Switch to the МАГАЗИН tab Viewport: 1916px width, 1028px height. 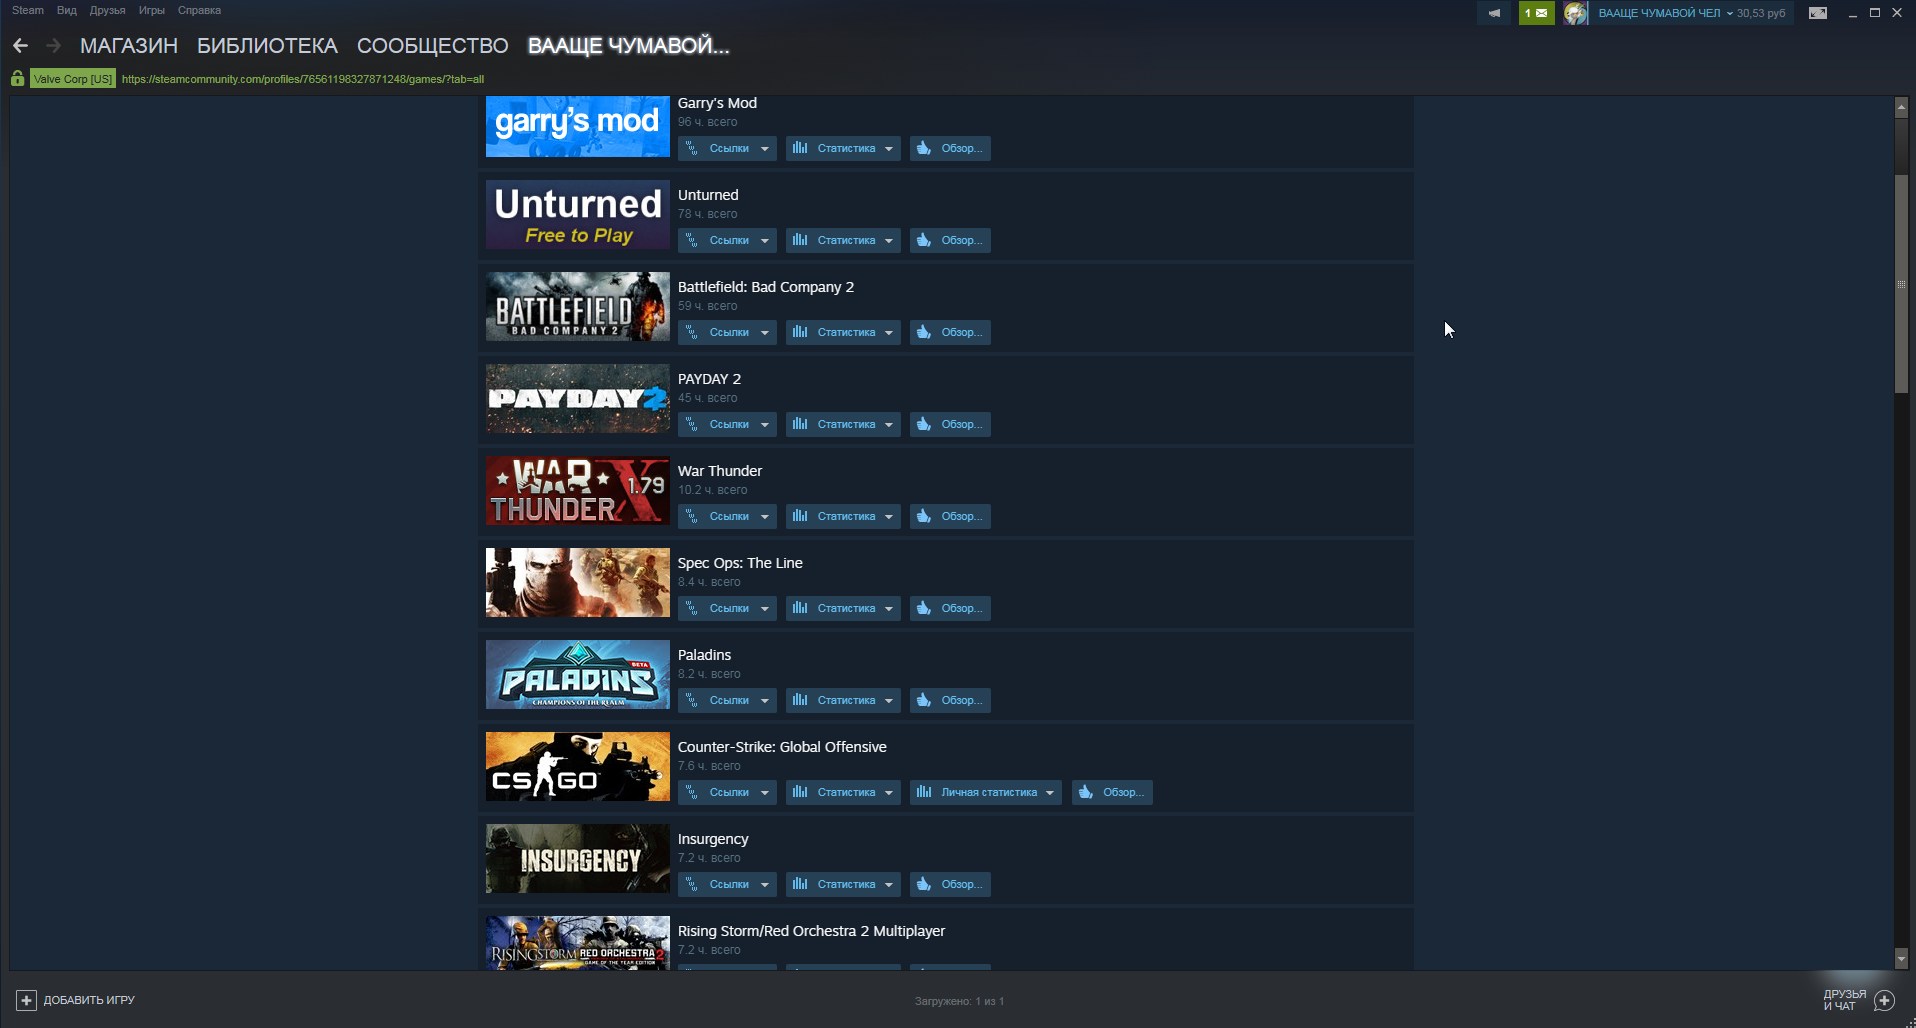click(129, 46)
